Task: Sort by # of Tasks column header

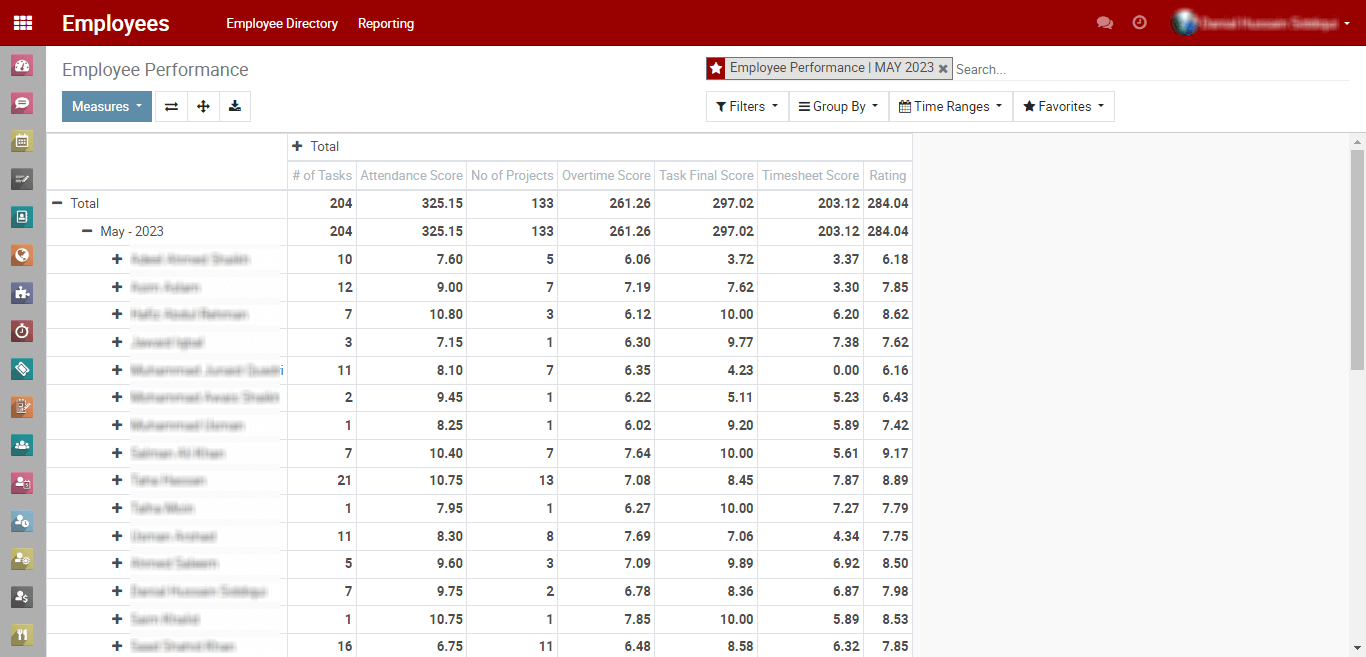Action: (x=322, y=175)
